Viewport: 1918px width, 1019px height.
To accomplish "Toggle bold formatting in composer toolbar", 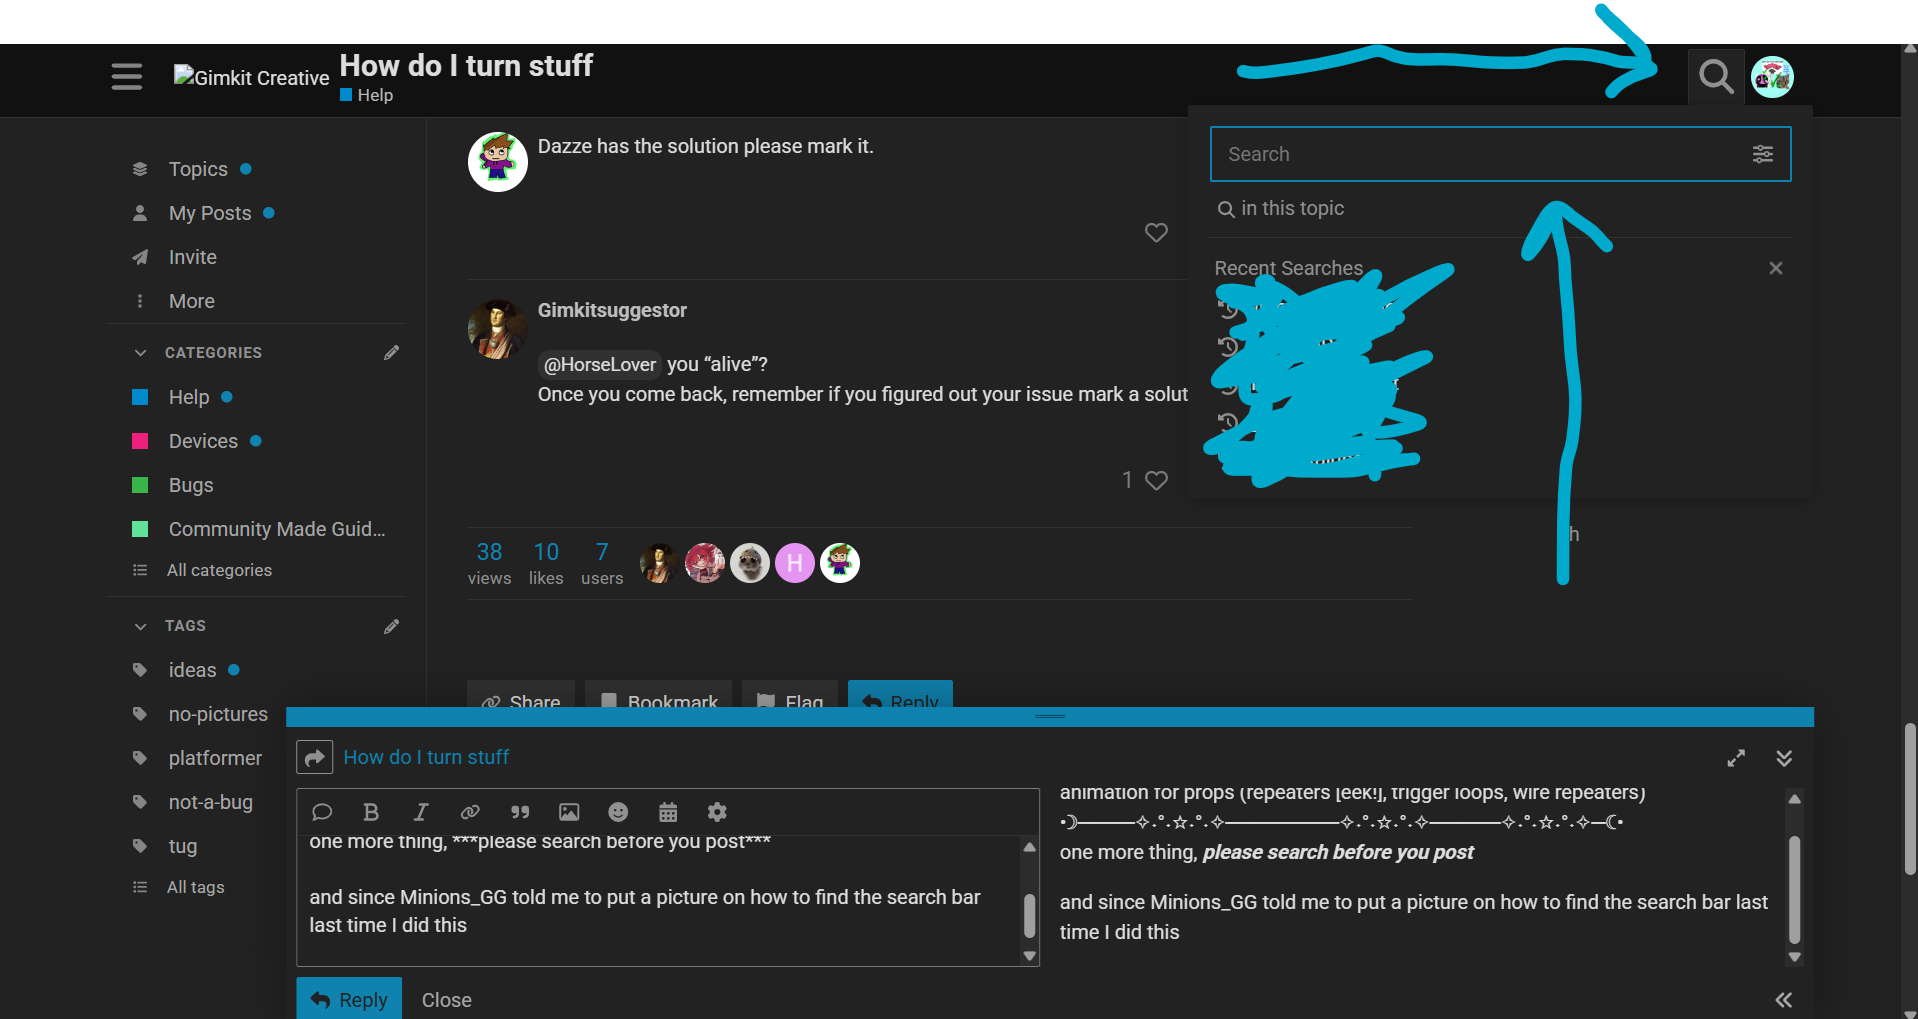I will tap(371, 812).
